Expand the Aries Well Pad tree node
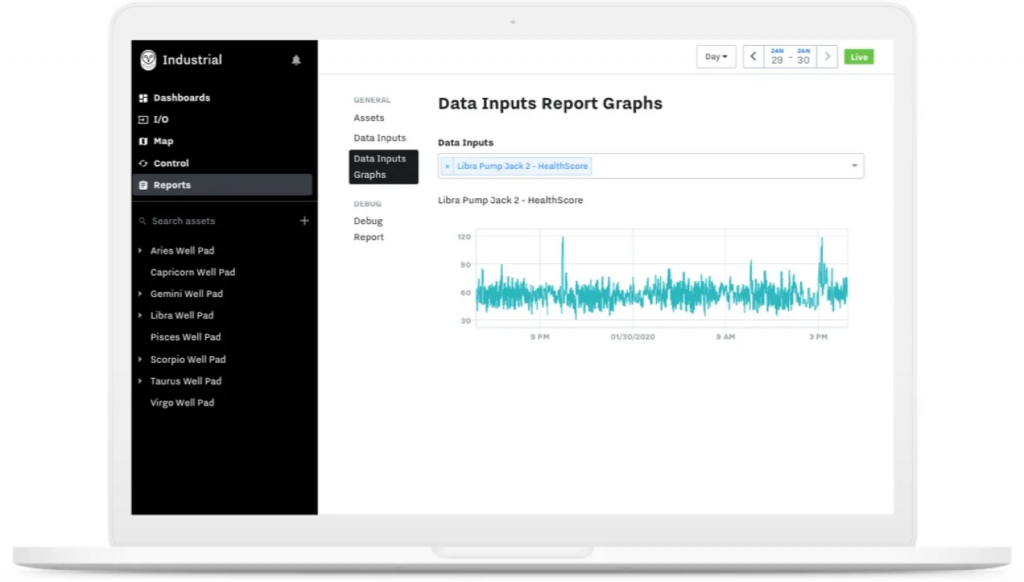Image resolution: width=1024 pixels, height=582 pixels. click(x=140, y=251)
